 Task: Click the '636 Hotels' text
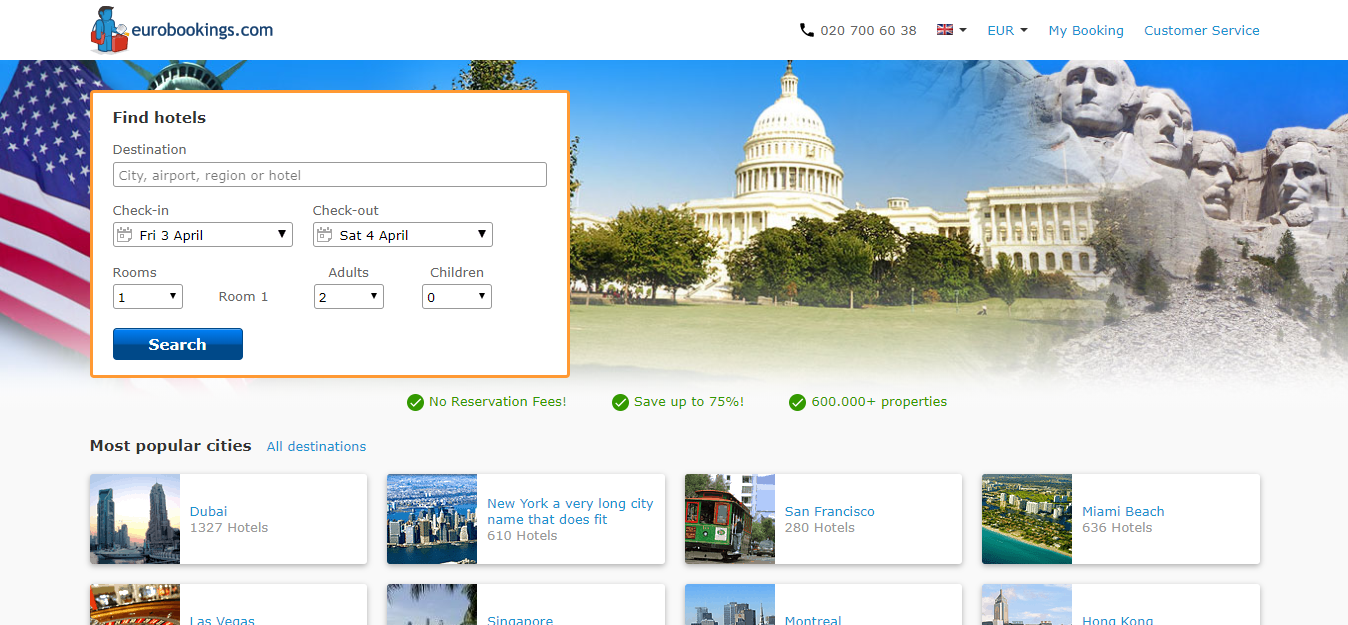(x=1117, y=527)
